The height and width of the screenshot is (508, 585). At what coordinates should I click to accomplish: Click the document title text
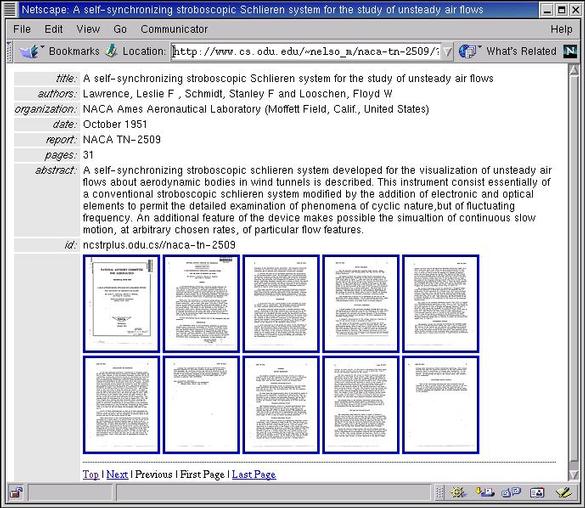(x=288, y=78)
